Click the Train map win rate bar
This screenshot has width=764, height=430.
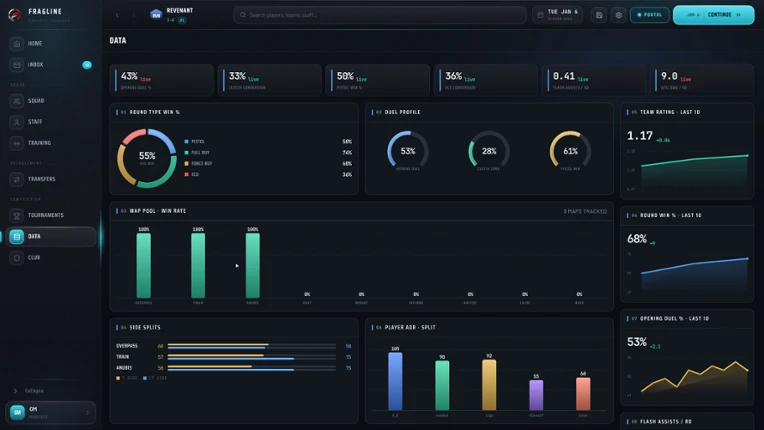tap(198, 265)
